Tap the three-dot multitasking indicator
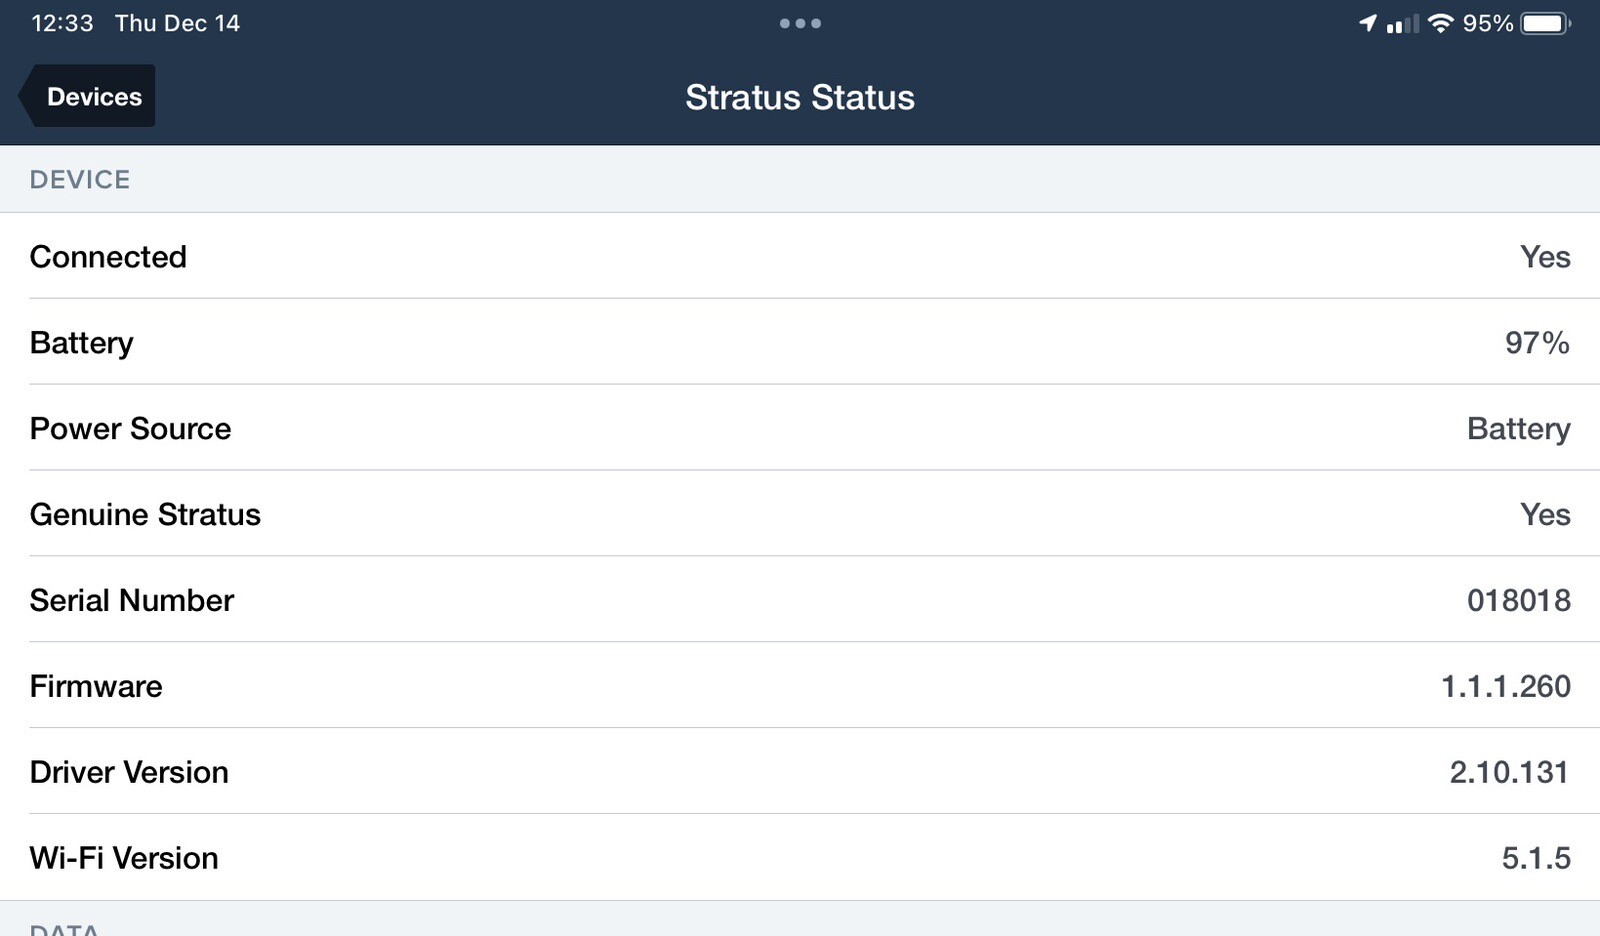The image size is (1600, 936). 800,23
